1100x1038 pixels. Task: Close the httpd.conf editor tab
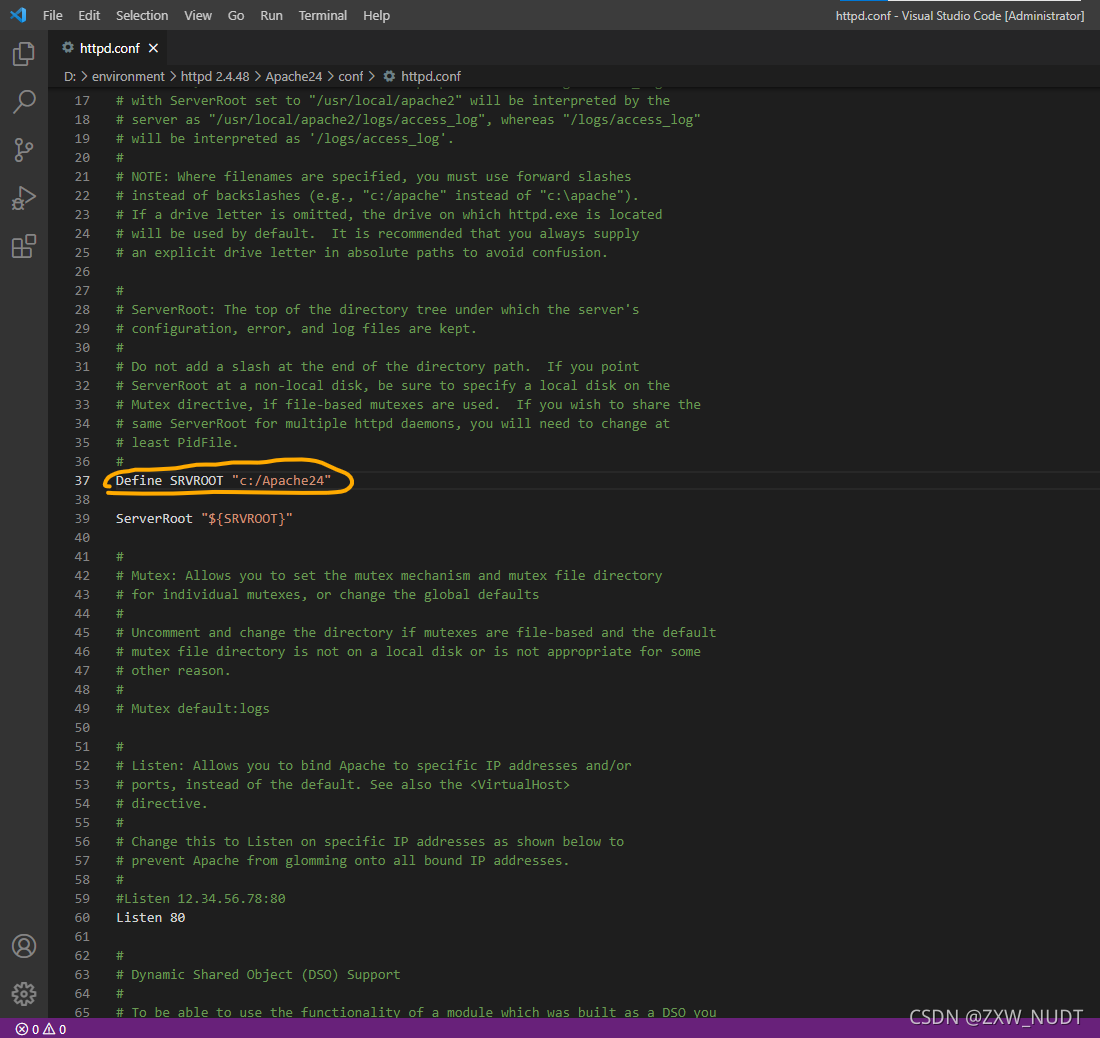(x=154, y=48)
